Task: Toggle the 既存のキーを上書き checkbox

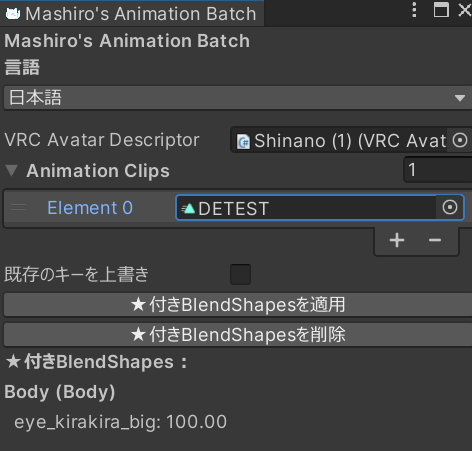Action: click(240, 274)
